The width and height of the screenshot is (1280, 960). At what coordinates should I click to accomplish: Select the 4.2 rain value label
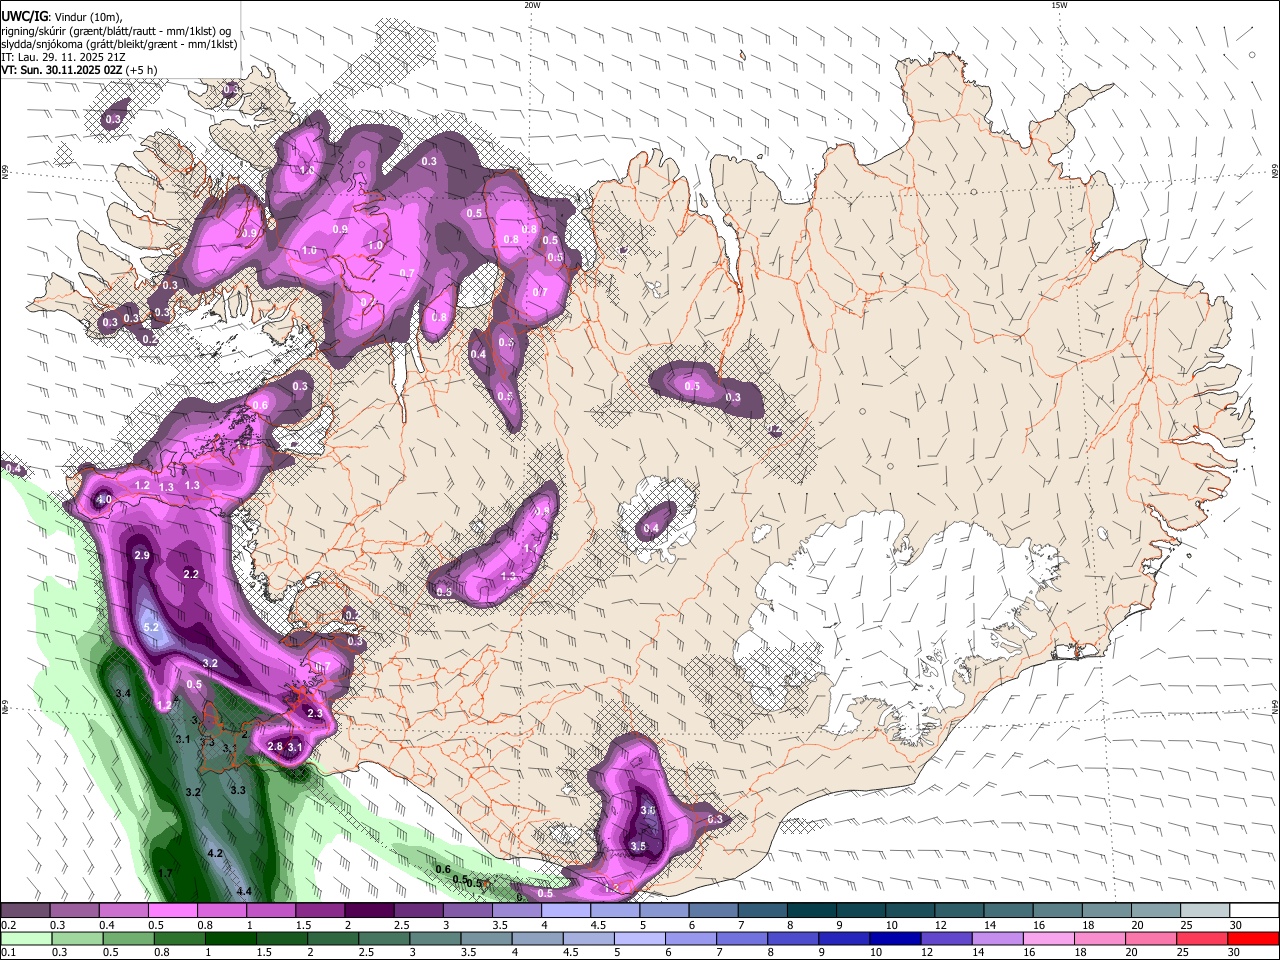point(214,854)
